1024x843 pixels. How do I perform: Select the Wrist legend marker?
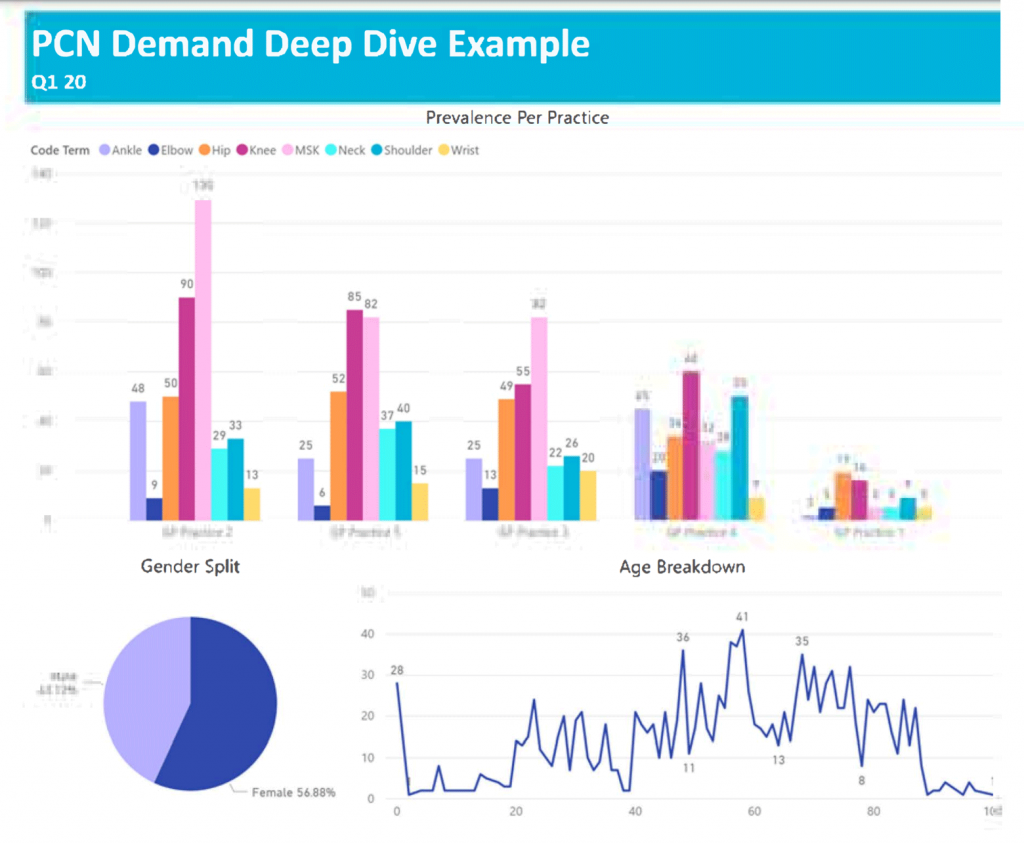coord(446,150)
